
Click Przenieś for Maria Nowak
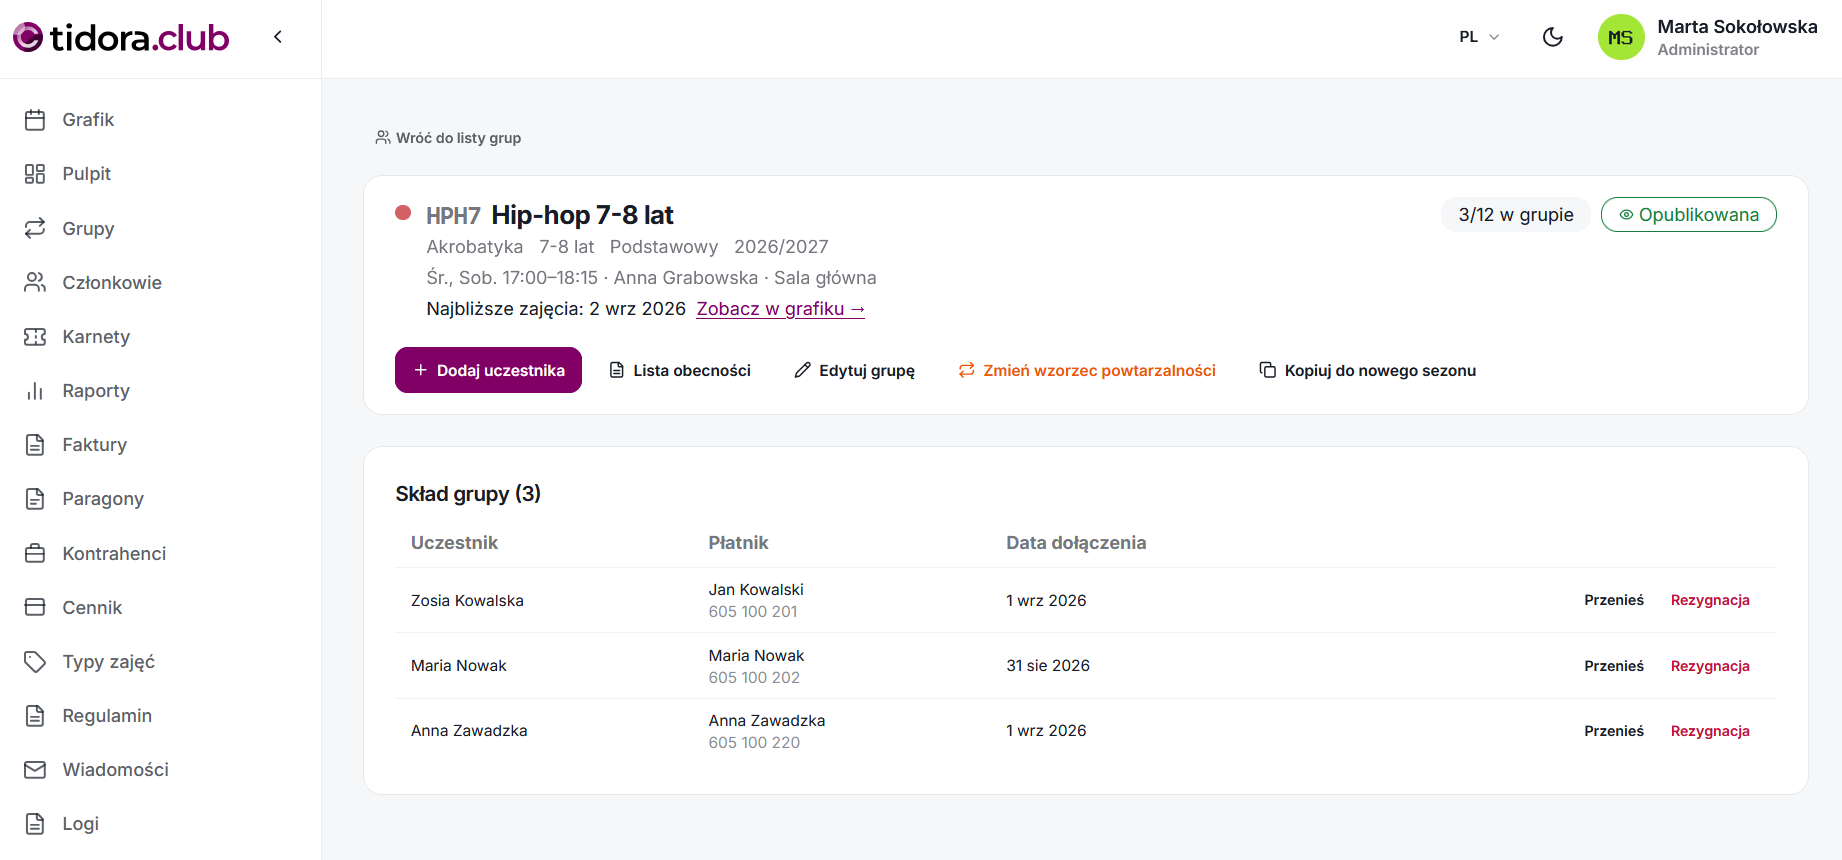pyautogui.click(x=1614, y=666)
